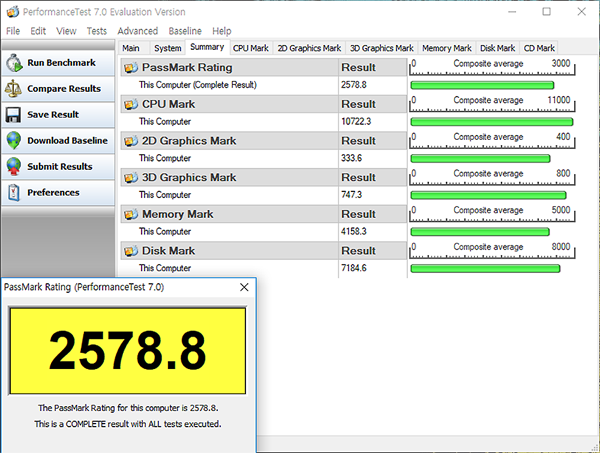Click the PassMark result value 2578.8 cell
This screenshot has height=453, width=600.
354,85
